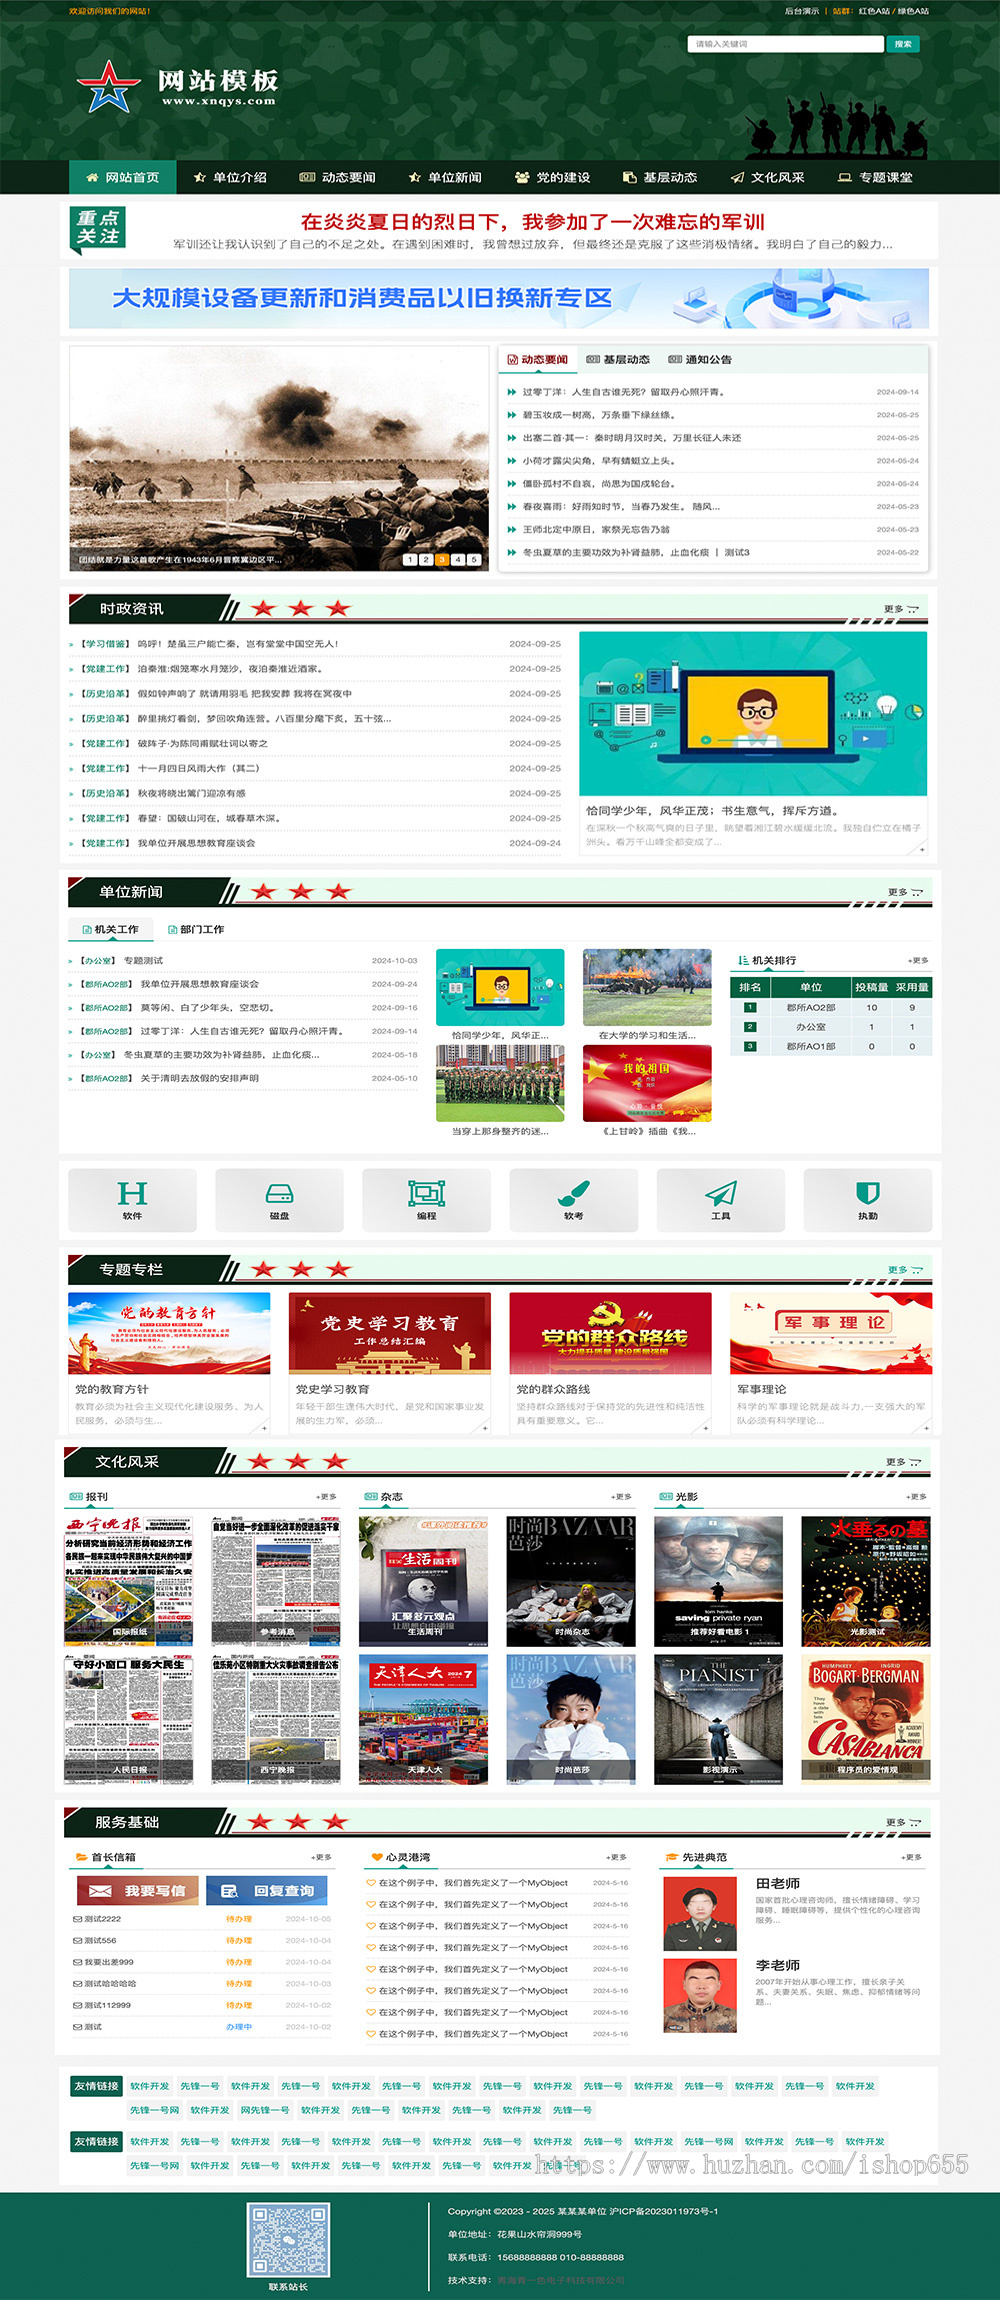The height and width of the screenshot is (2300, 1000).
Task: Click the 软件 H icon tile
Action: [x=132, y=1200]
